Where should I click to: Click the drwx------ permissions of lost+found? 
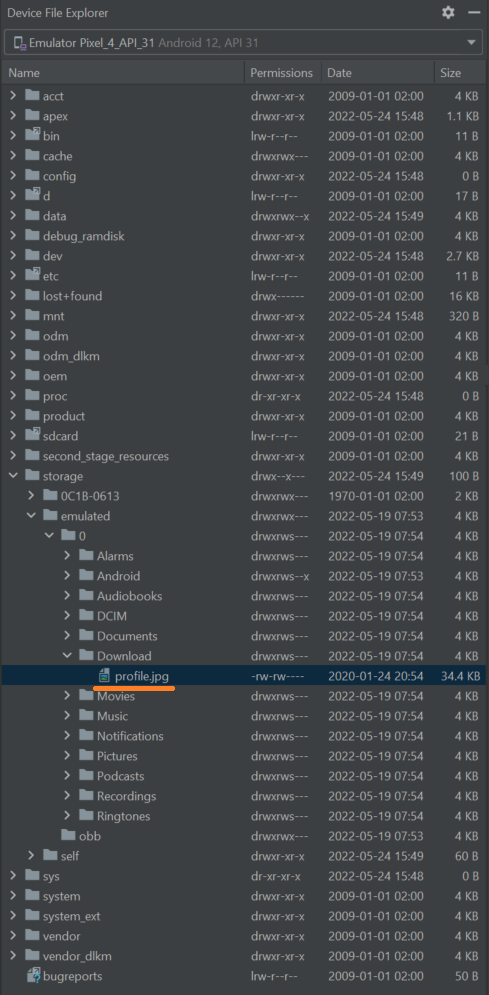278,296
